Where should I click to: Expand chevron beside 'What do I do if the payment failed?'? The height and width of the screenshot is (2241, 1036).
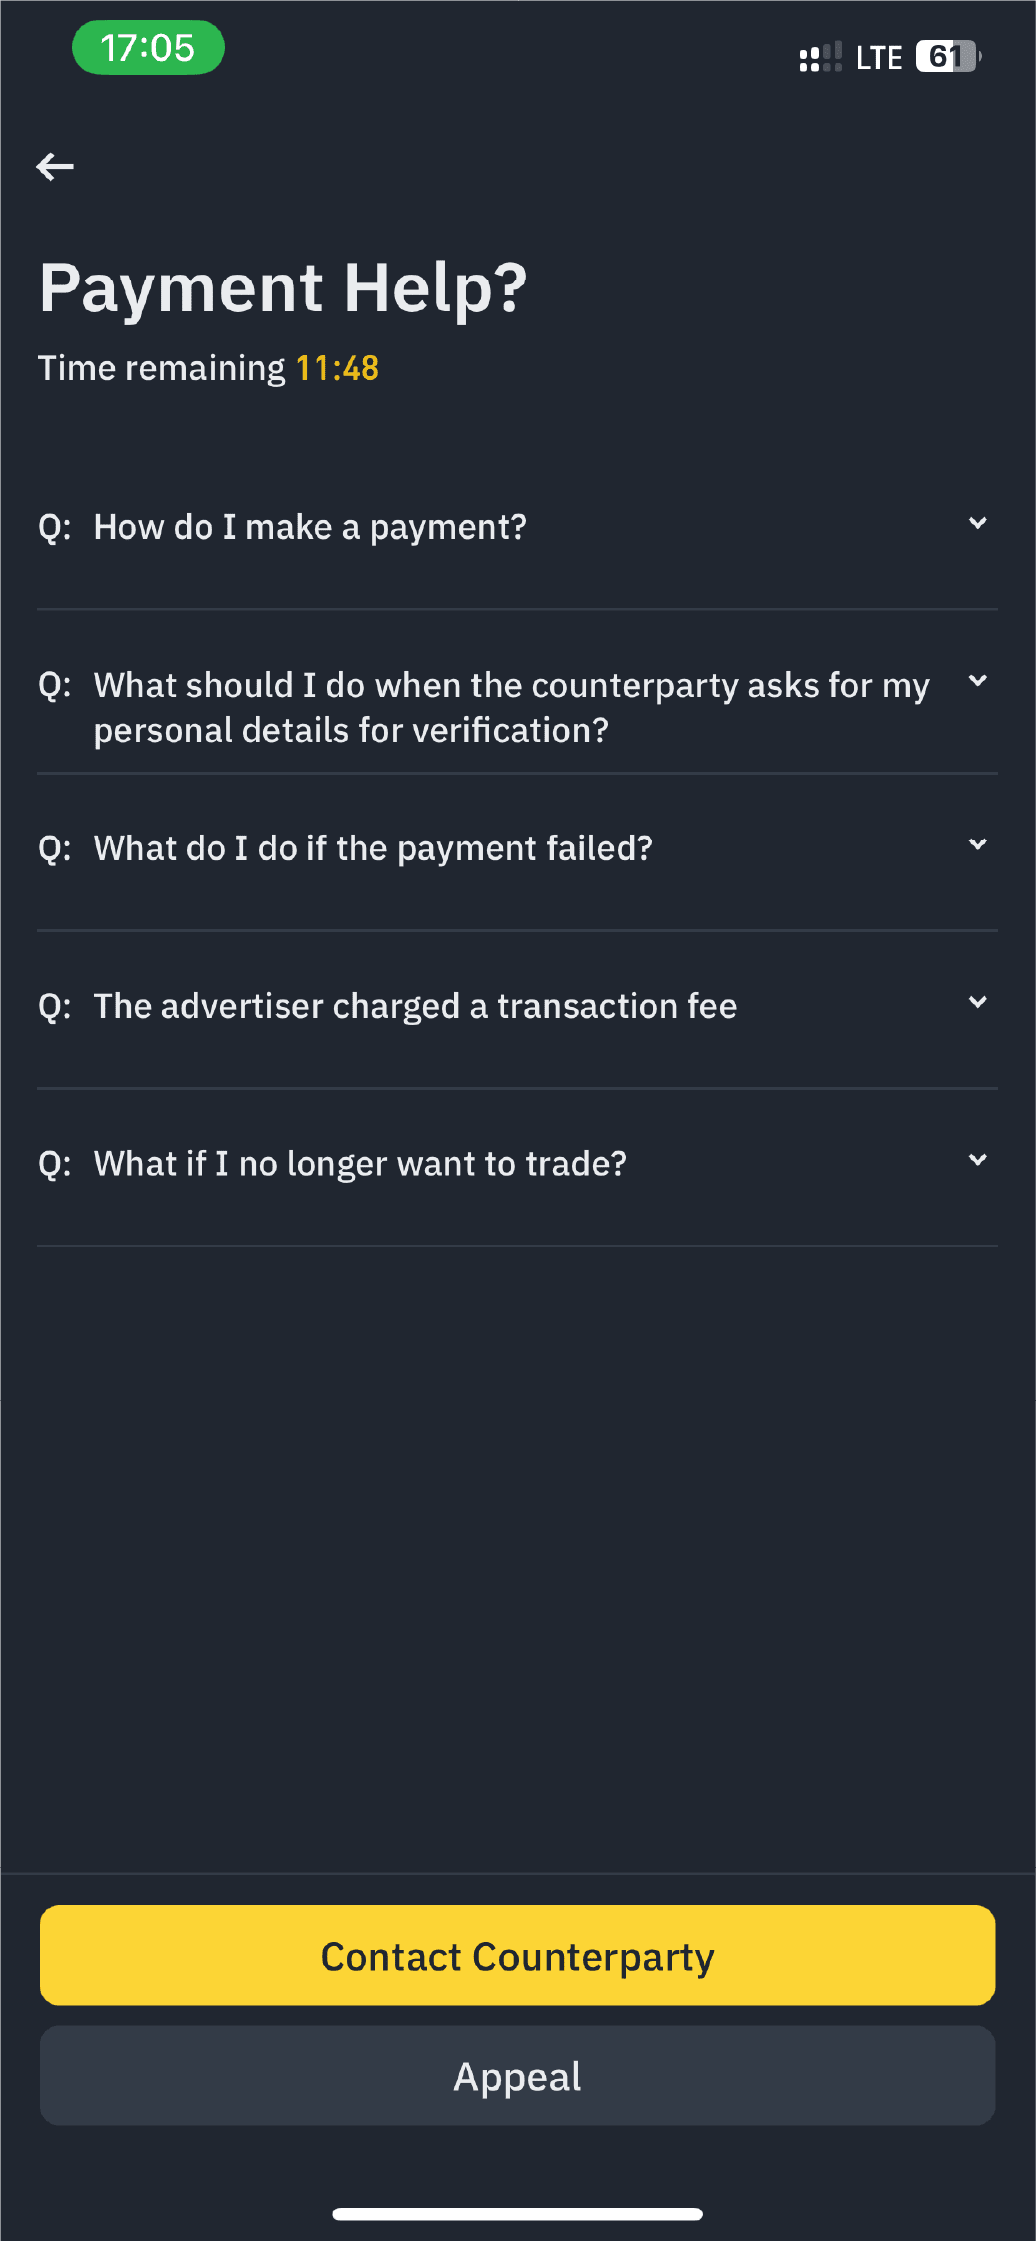977,845
